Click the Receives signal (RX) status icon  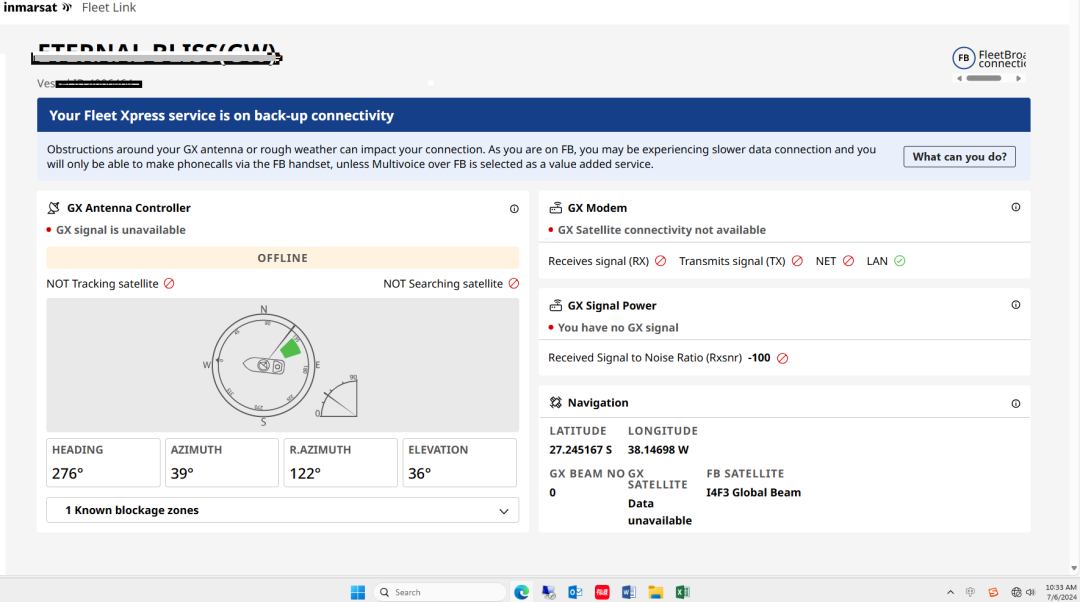pos(661,261)
